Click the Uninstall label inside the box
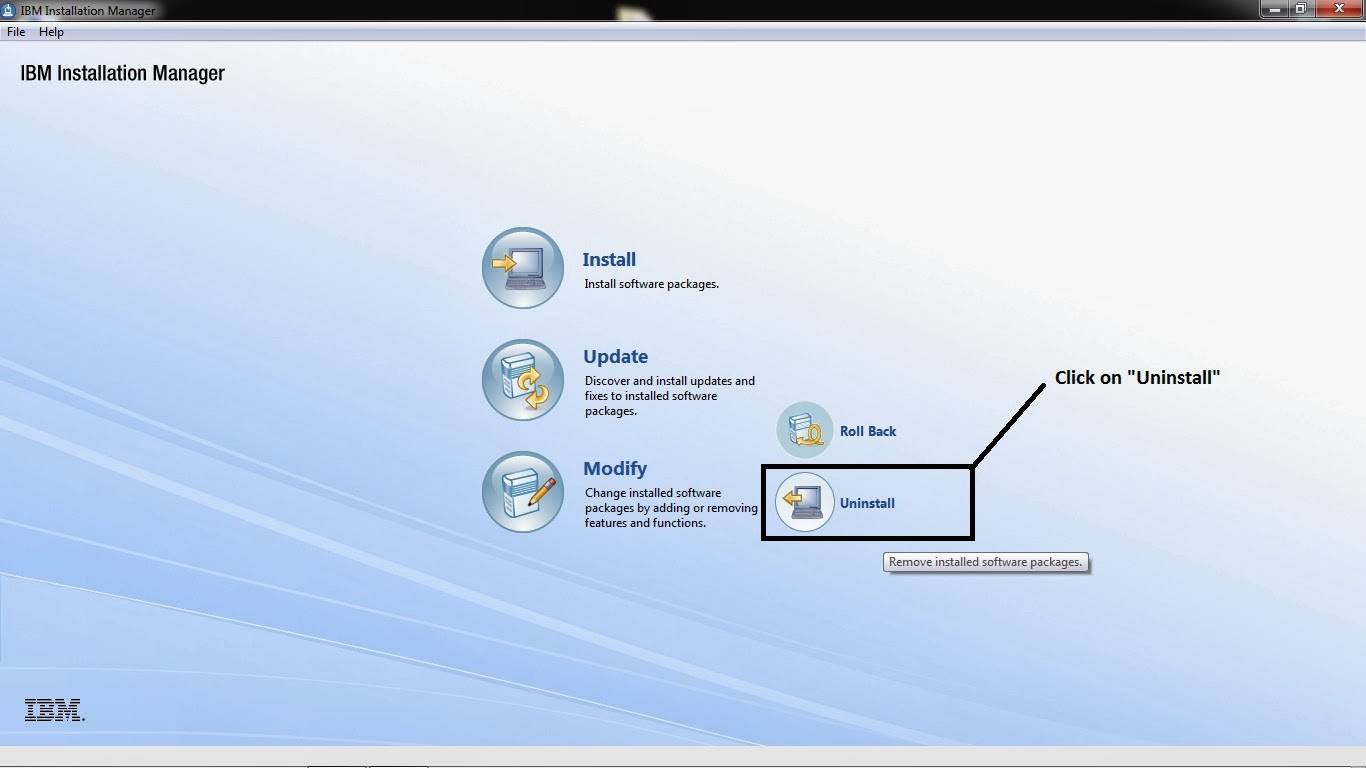This screenshot has height=768, width=1366. pos(866,503)
